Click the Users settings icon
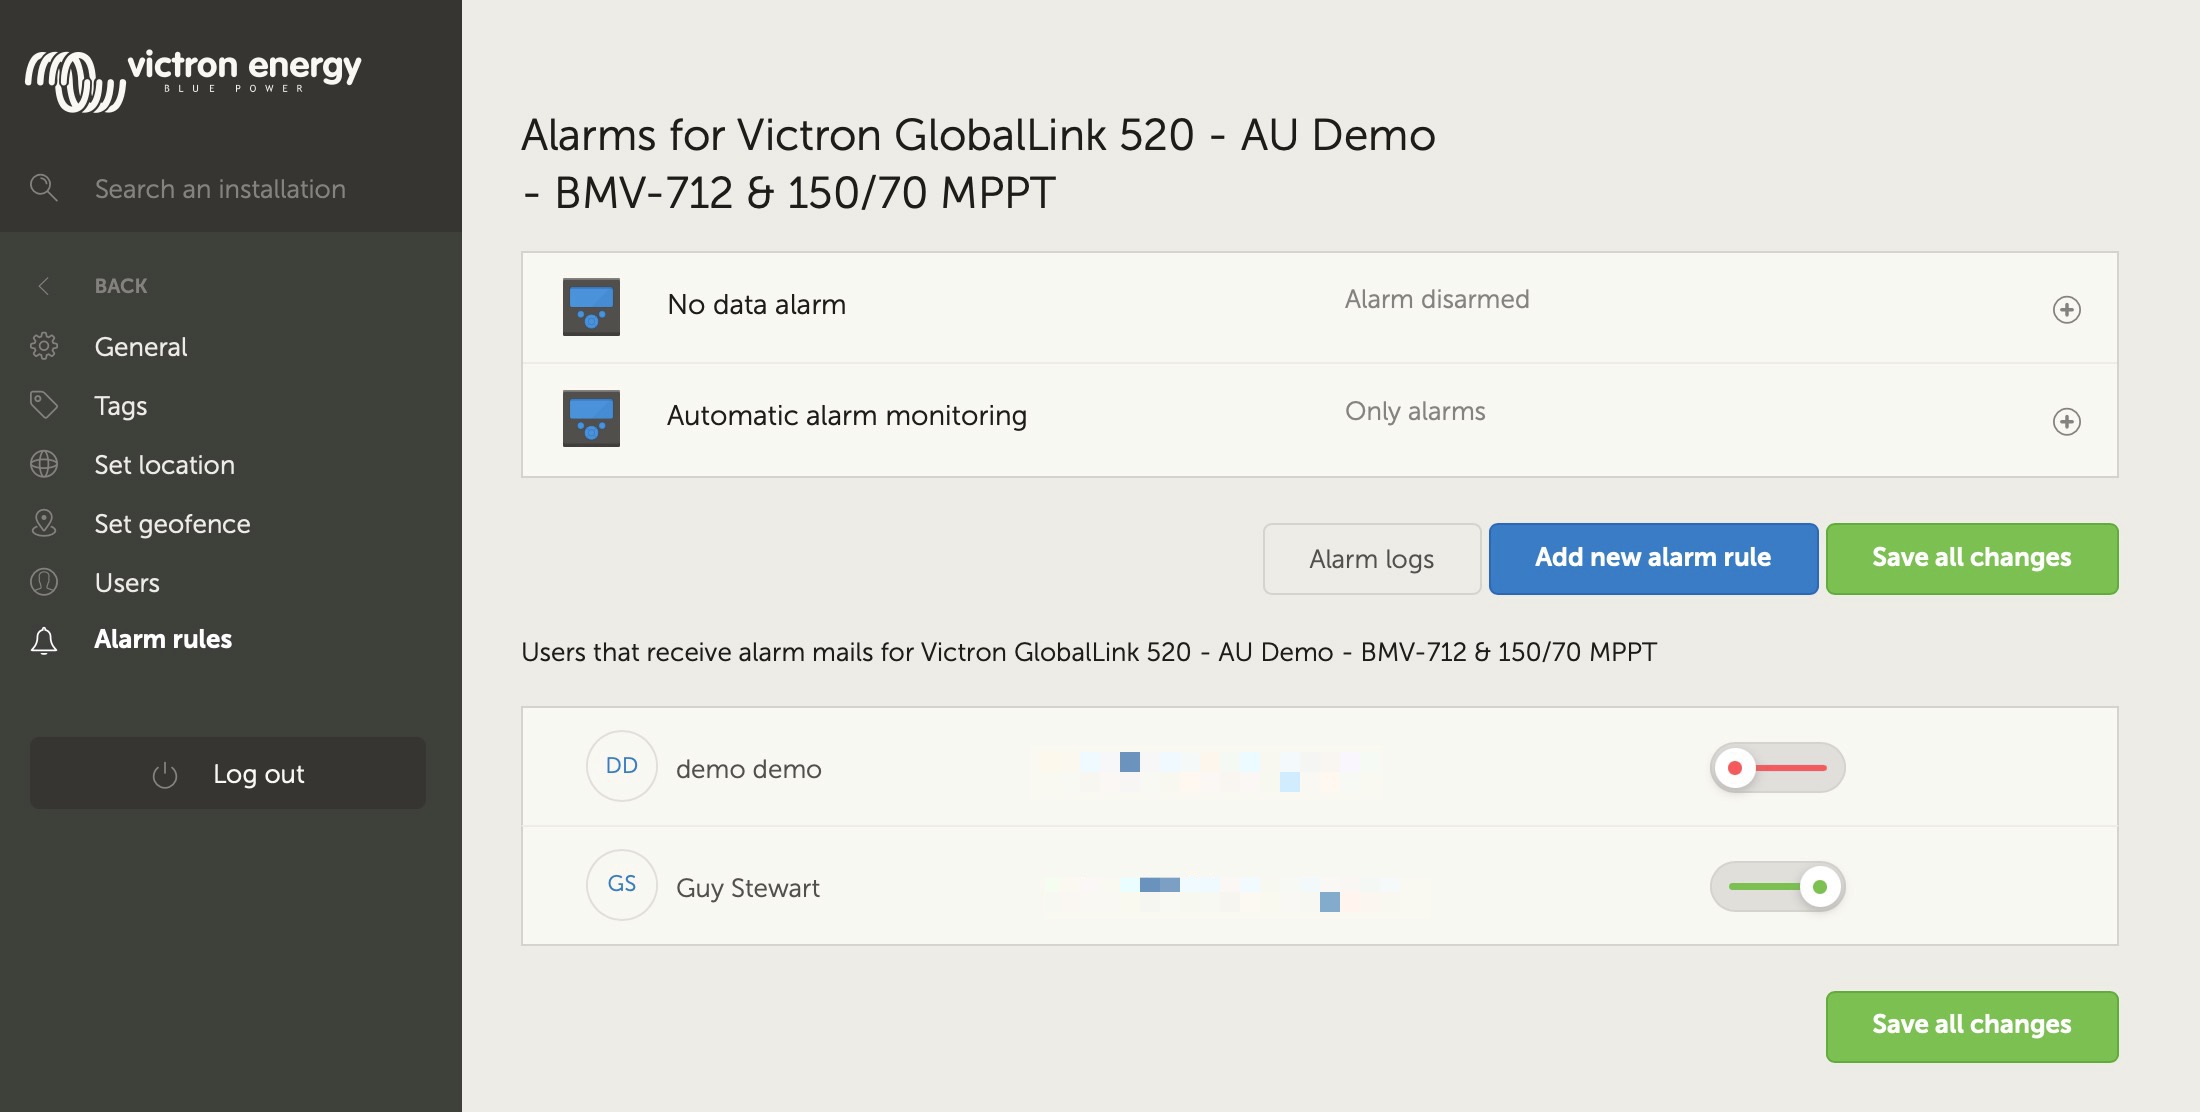 pos(45,580)
